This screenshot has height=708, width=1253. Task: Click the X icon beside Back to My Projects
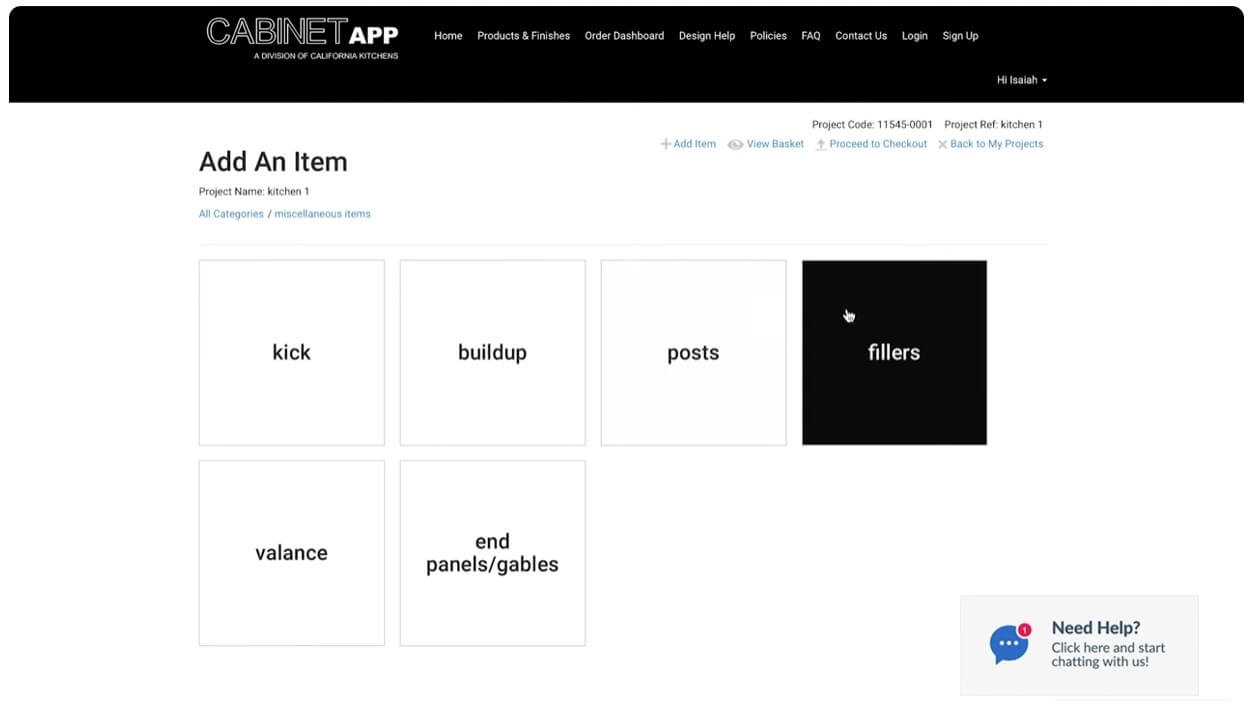941,144
